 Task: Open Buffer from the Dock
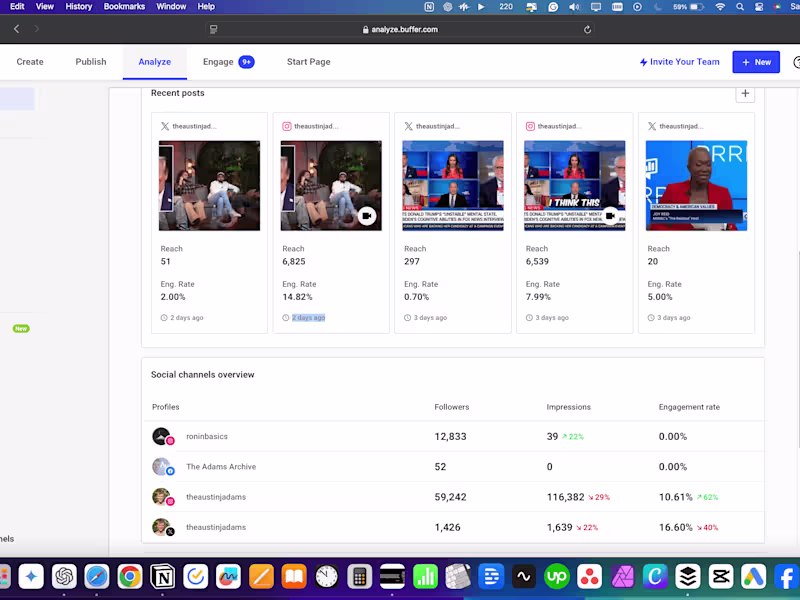[687, 578]
